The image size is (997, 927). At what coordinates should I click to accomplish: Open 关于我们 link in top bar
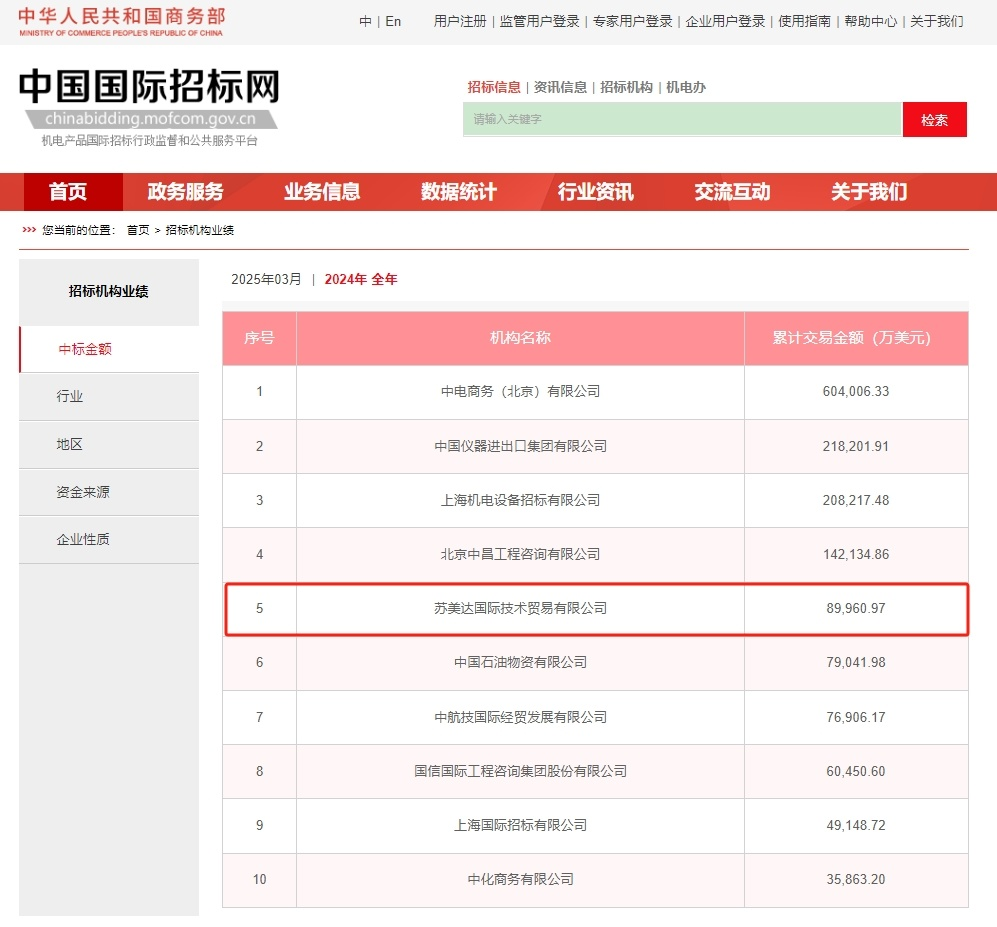click(x=937, y=21)
